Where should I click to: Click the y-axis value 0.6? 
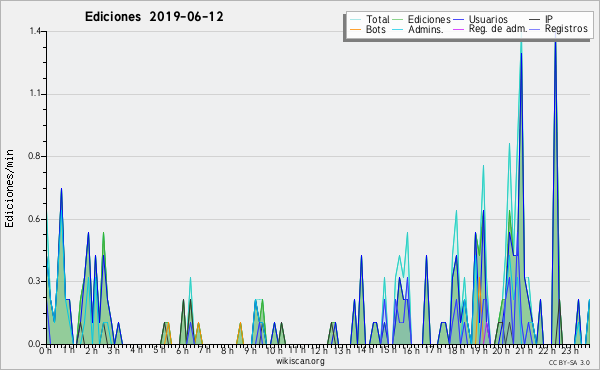click(35, 219)
